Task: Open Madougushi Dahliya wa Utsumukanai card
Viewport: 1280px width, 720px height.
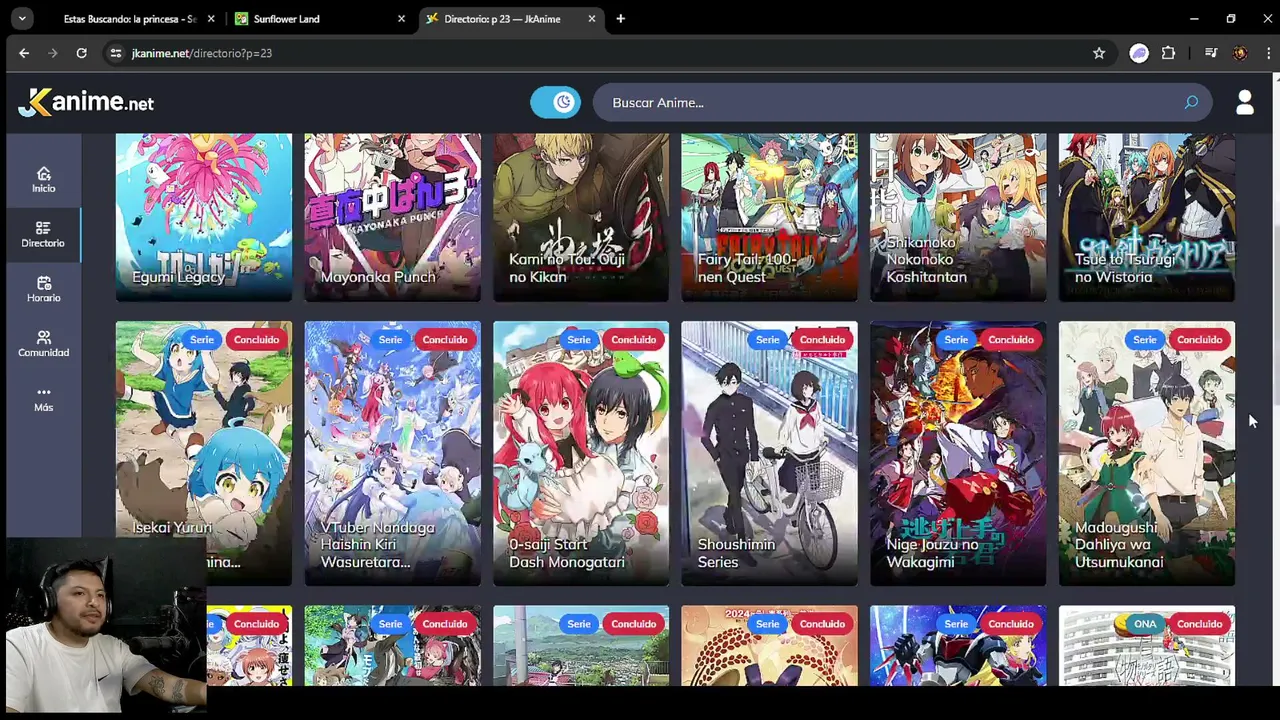Action: [1147, 453]
